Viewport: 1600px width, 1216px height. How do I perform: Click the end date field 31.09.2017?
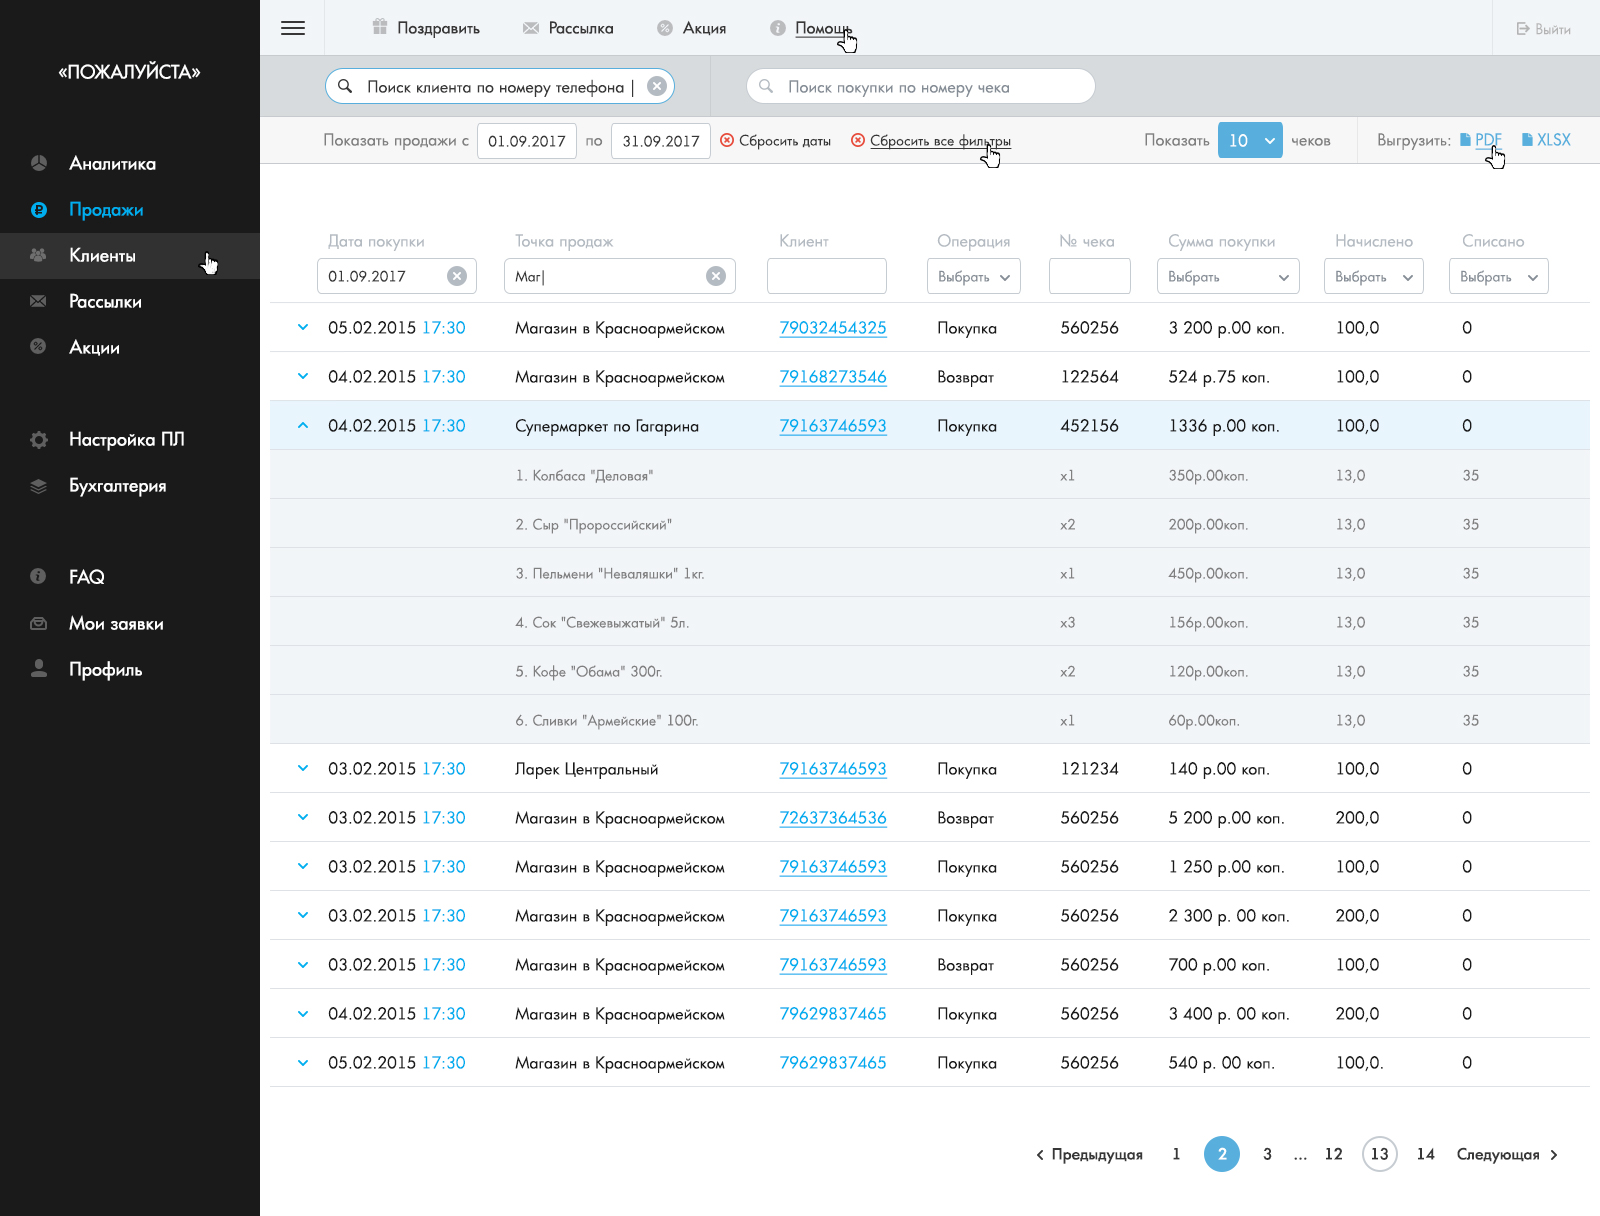click(661, 141)
